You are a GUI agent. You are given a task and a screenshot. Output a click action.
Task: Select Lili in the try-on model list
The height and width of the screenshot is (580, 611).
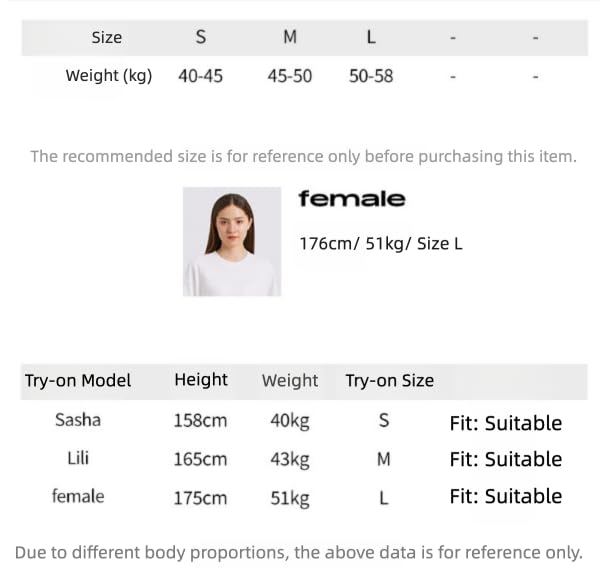click(78, 458)
